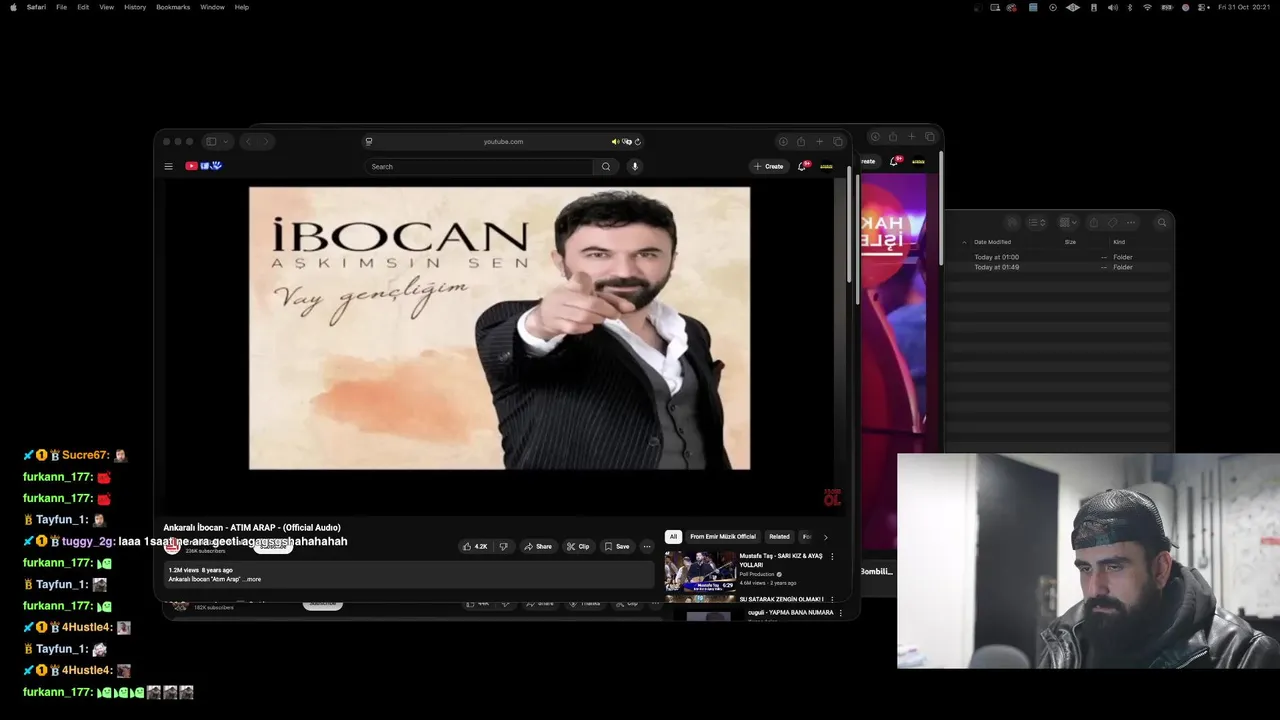Screen dimensions: 1280x720
Task: Open the sidebar dropdown chevron in Safari
Action: pyautogui.click(x=226, y=142)
